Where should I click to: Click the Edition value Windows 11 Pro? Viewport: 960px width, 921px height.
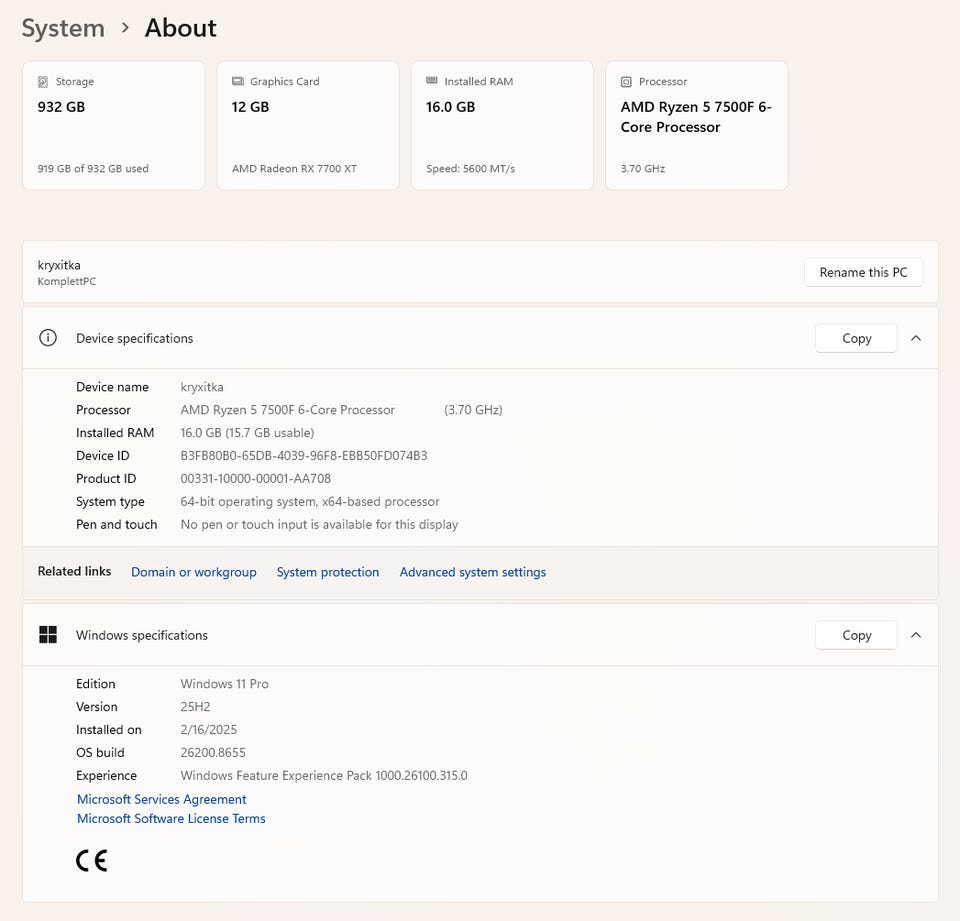click(225, 684)
